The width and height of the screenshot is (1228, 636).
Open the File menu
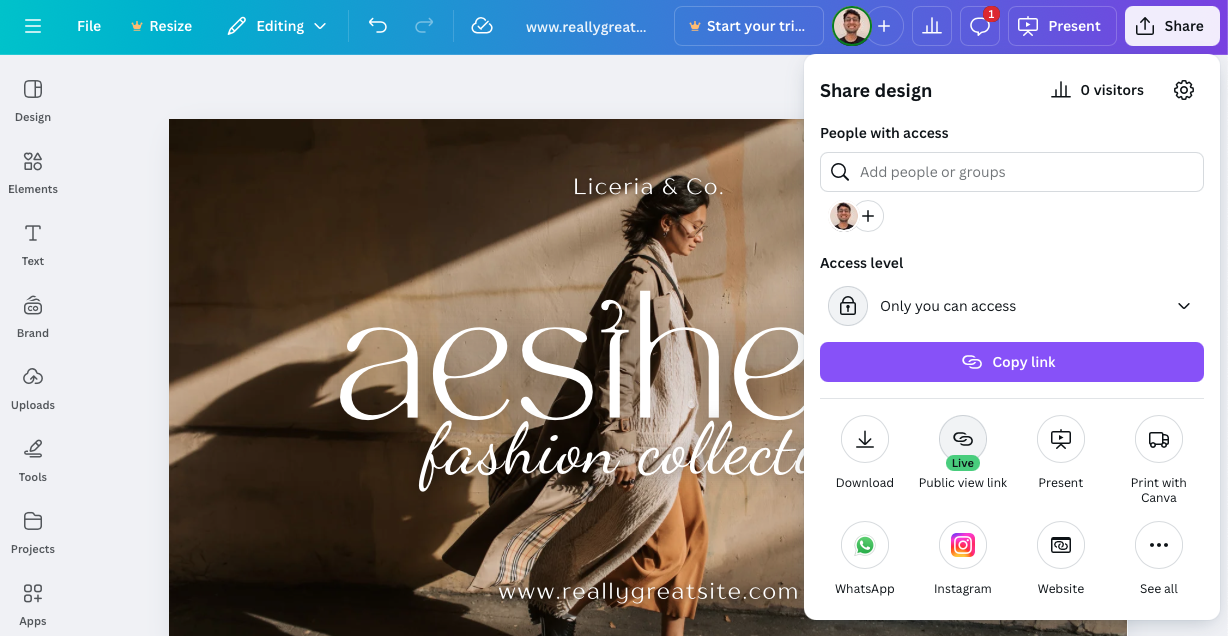[x=89, y=26]
